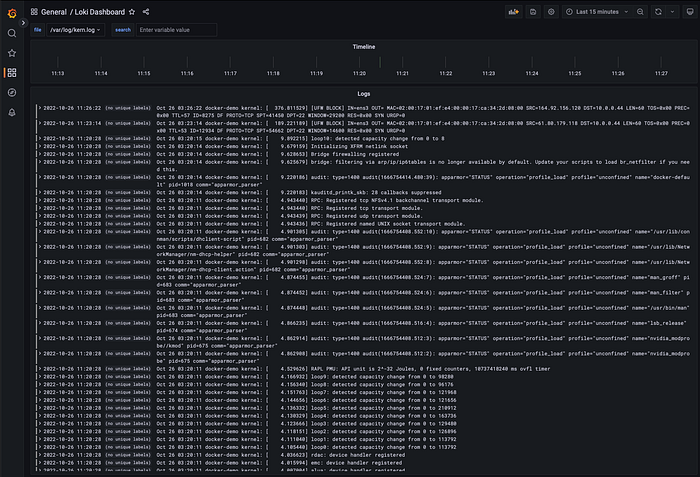Viewport: 700px width, 477px height.
Task: Star the Loki Dashboard
Action: coord(132,12)
